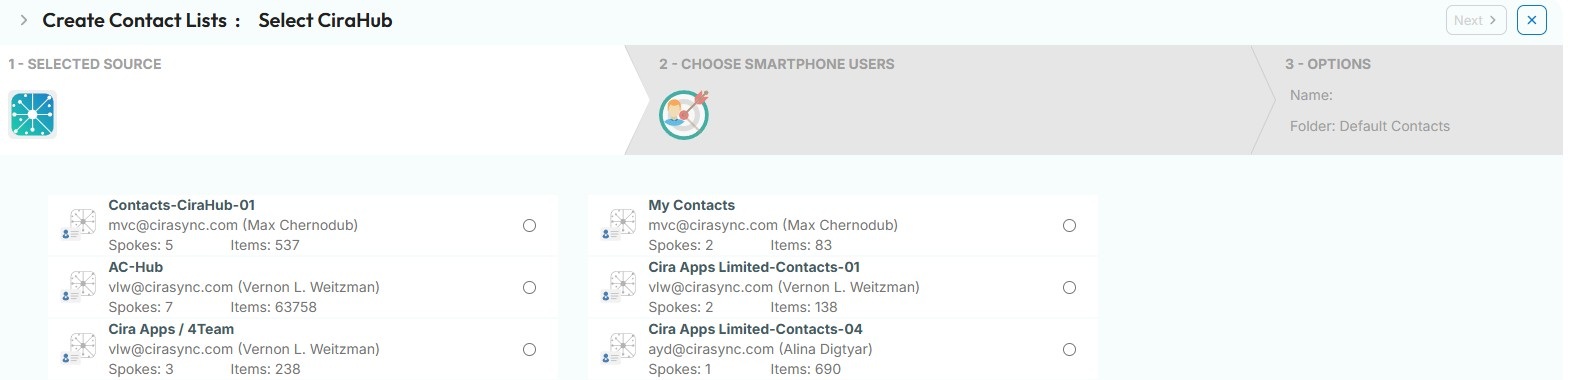Click the Cira Apps Limited-Contacts-01 hub title
The image size is (1579, 380).
tap(754, 267)
